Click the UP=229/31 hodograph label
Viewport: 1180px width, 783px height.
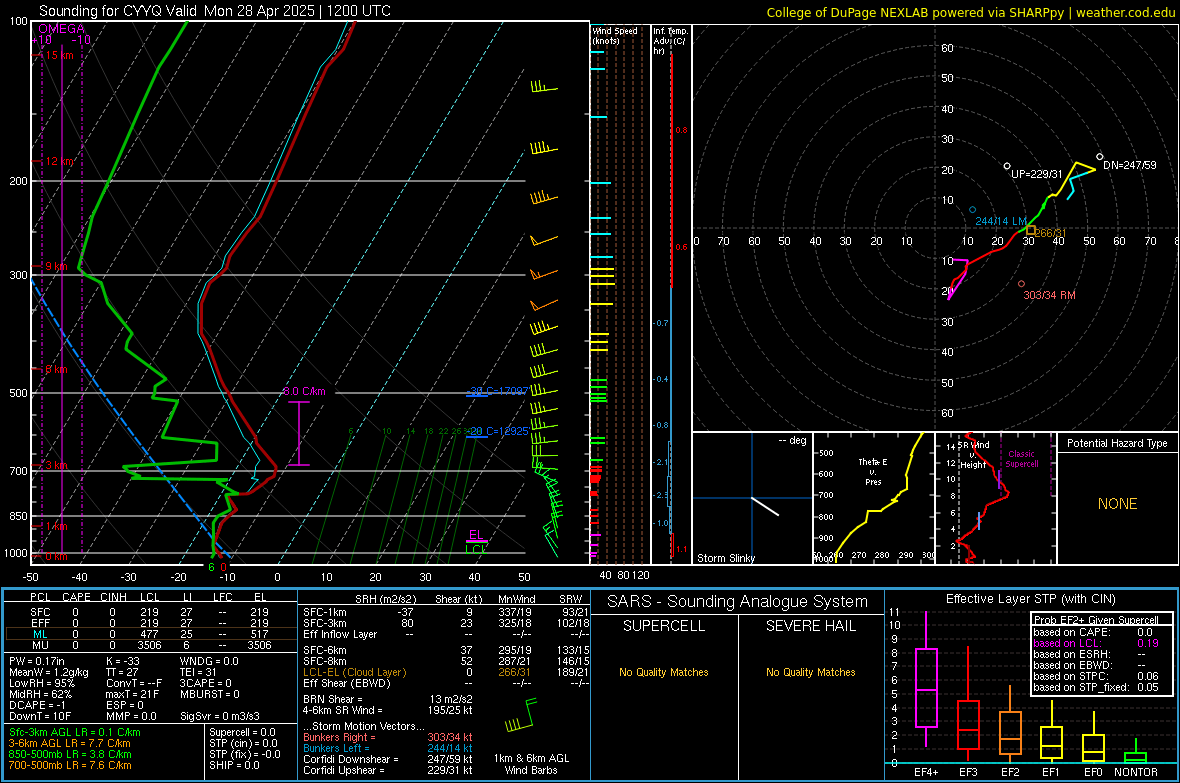pos(1036,174)
